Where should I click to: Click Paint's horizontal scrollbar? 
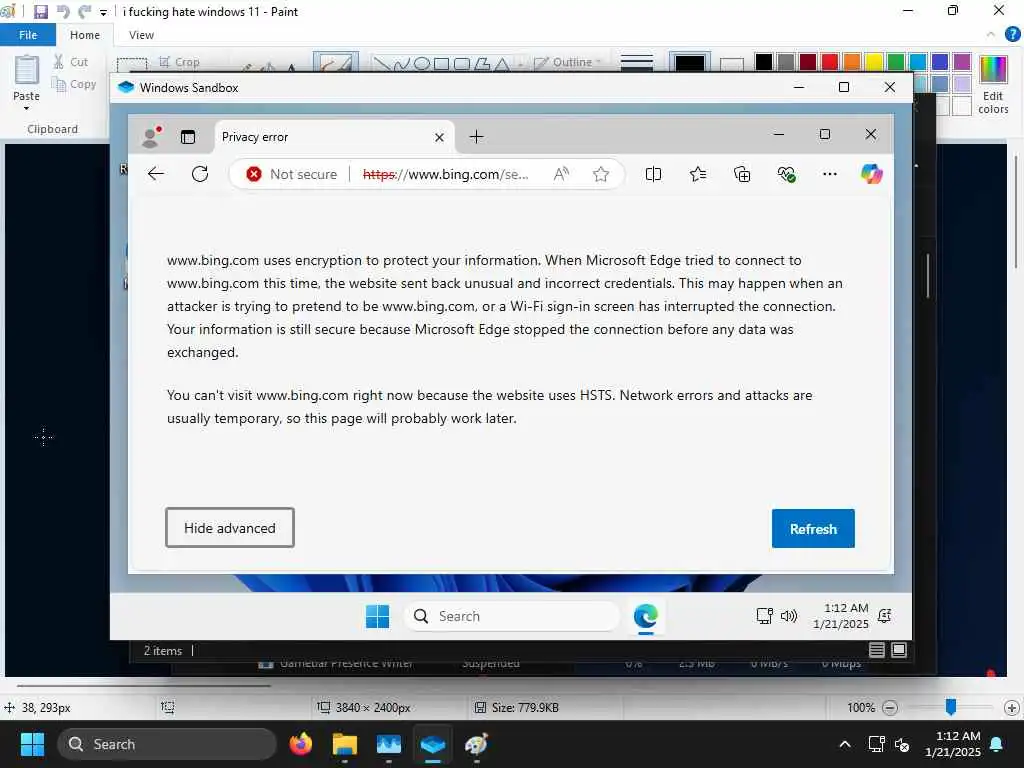click(144, 686)
